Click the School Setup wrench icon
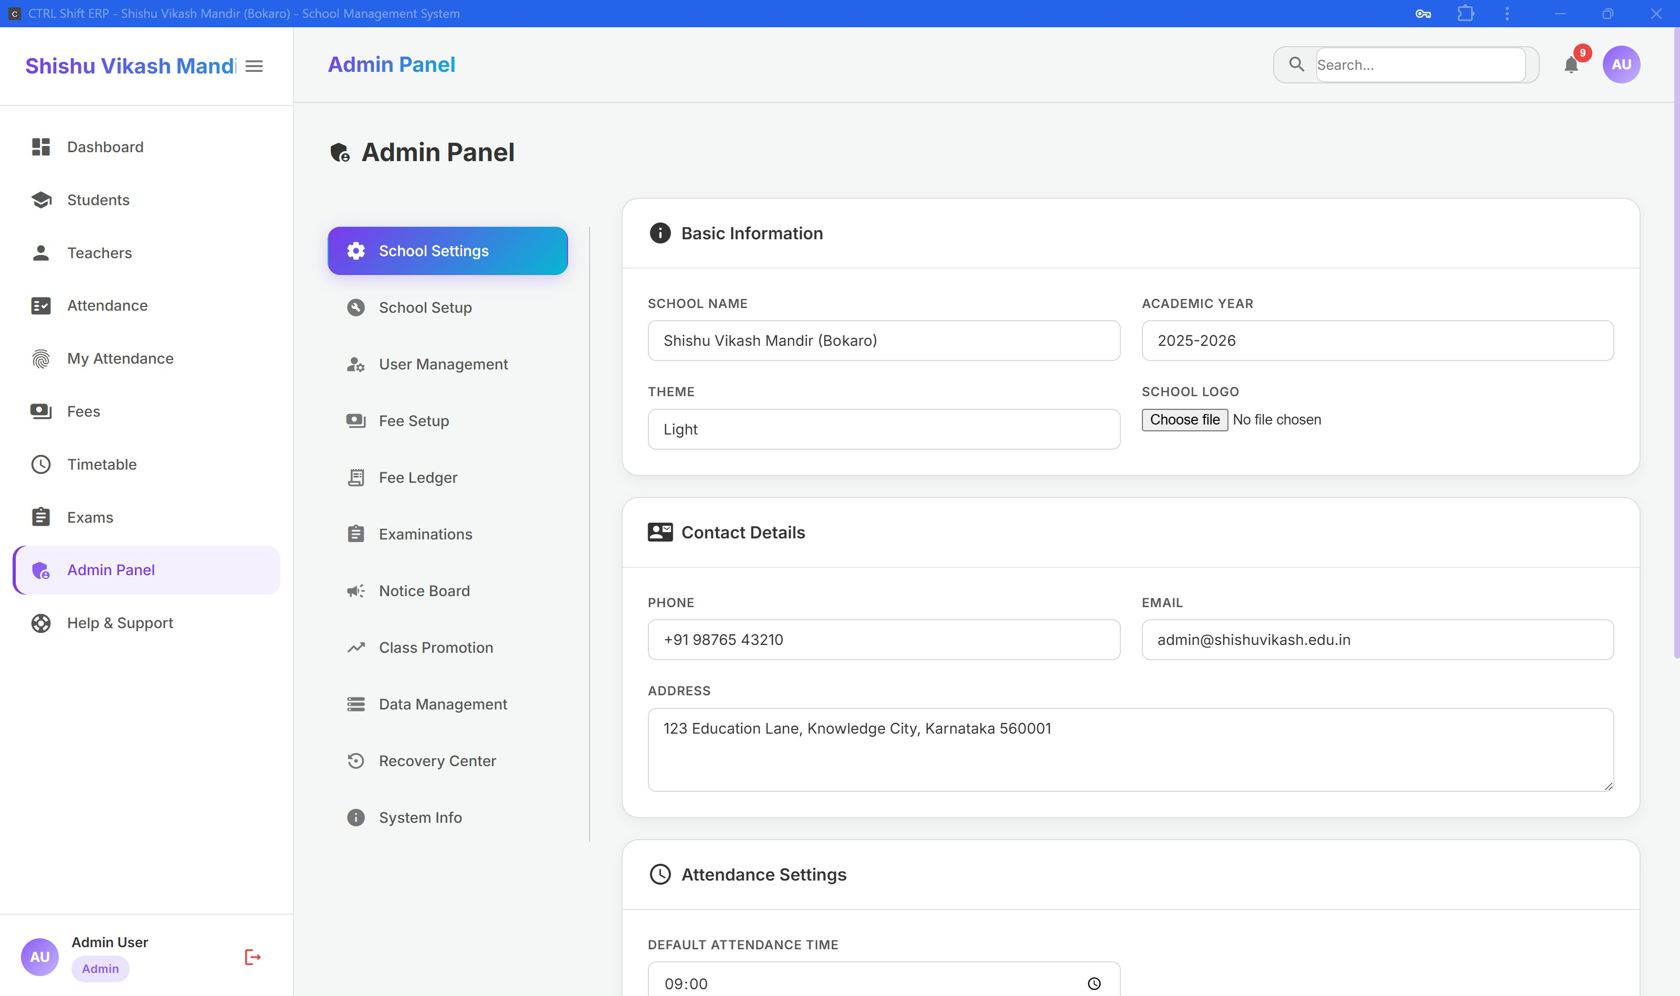This screenshot has height=996, width=1680. coord(356,308)
